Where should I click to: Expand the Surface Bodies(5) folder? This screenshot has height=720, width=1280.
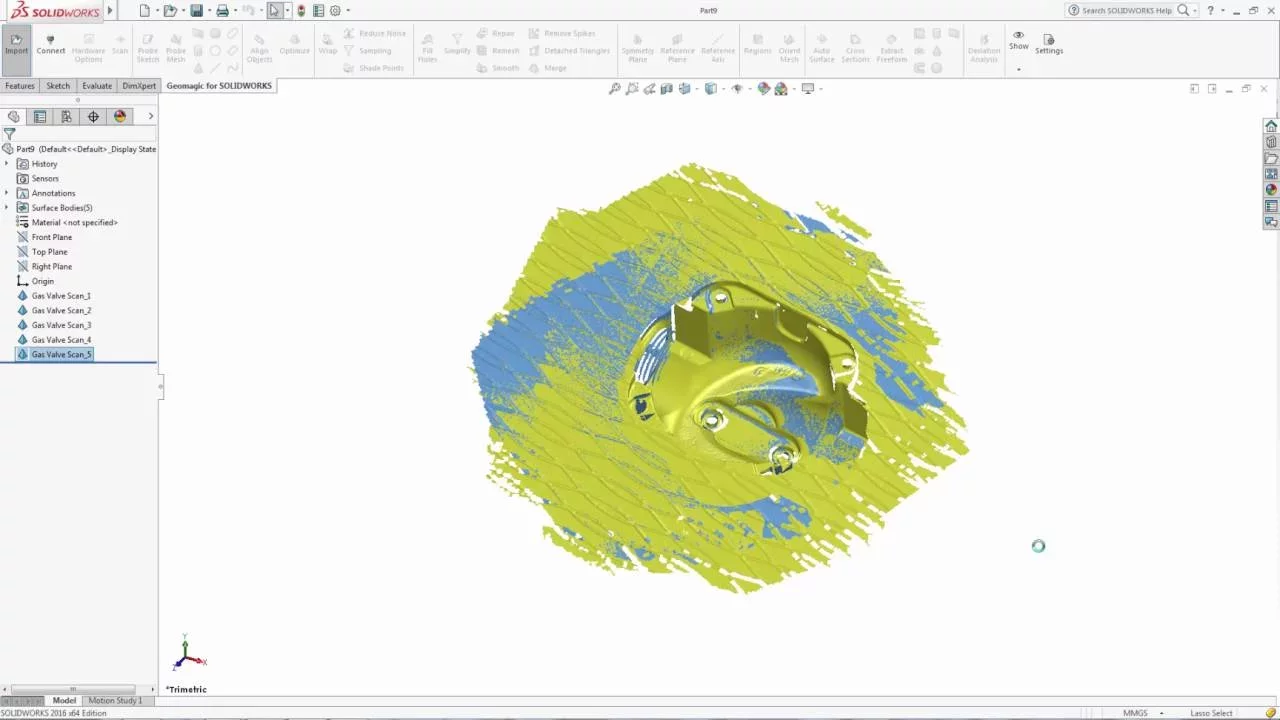[7, 208]
